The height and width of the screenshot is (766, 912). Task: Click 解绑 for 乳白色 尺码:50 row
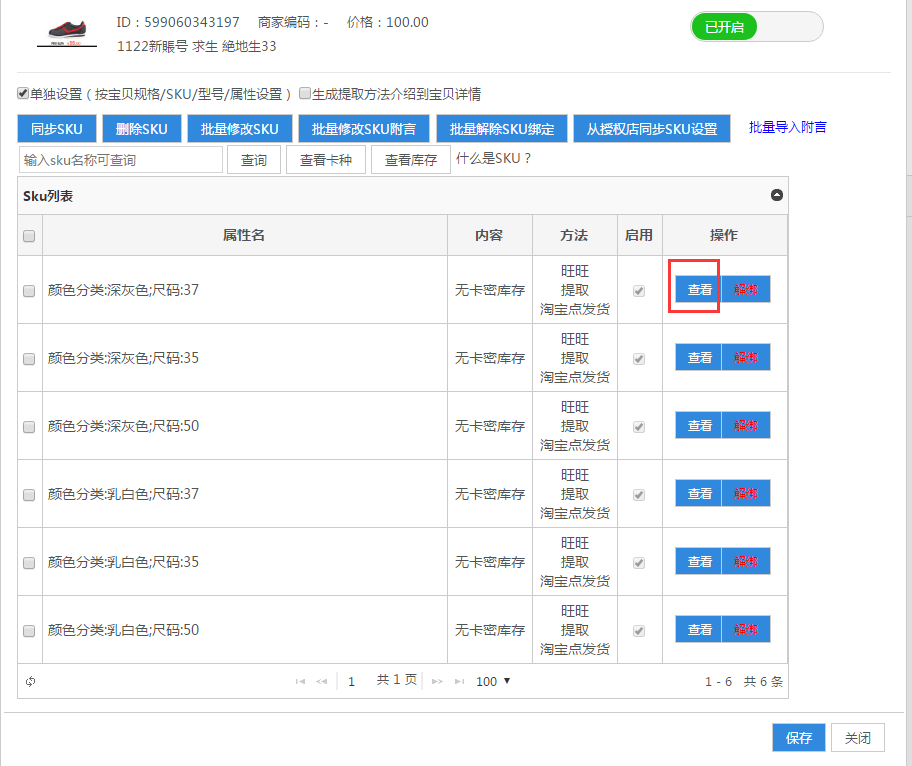[746, 630]
